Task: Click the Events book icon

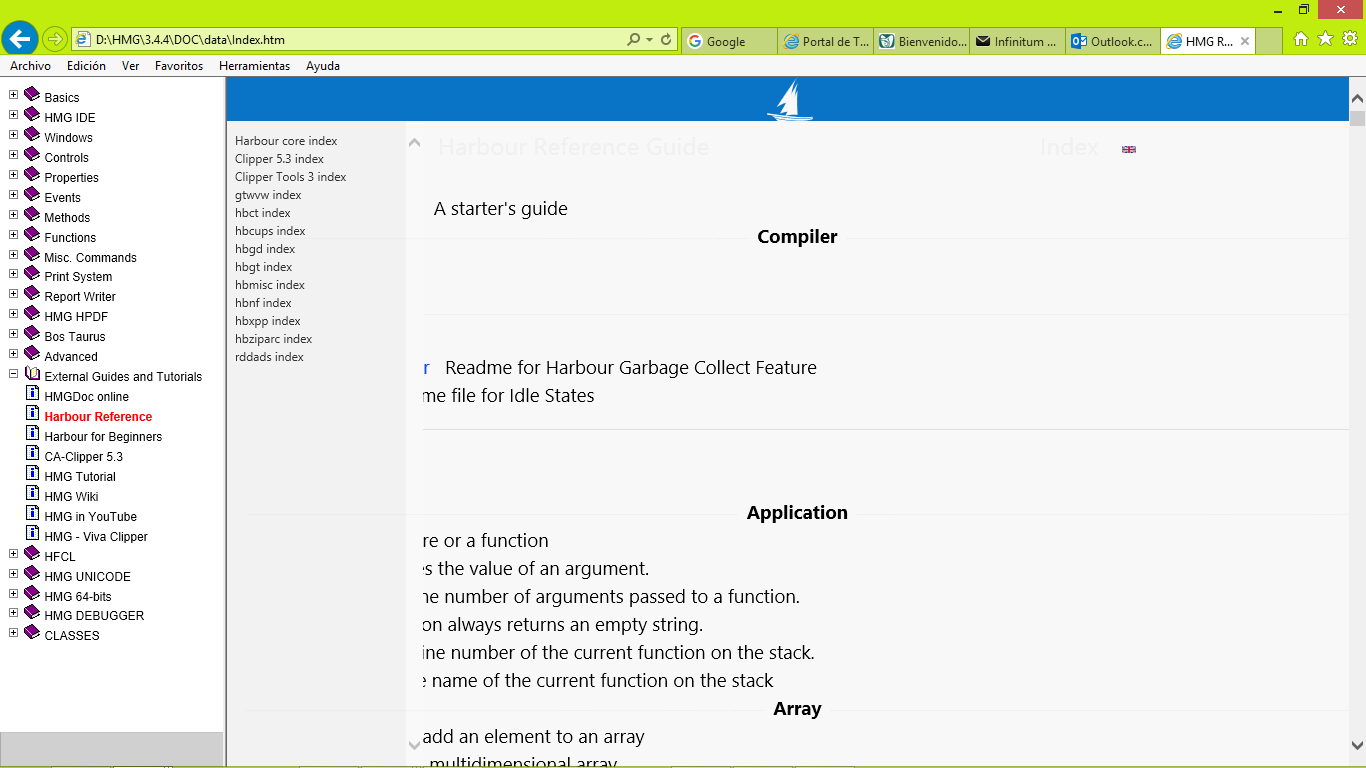Action: (32, 195)
